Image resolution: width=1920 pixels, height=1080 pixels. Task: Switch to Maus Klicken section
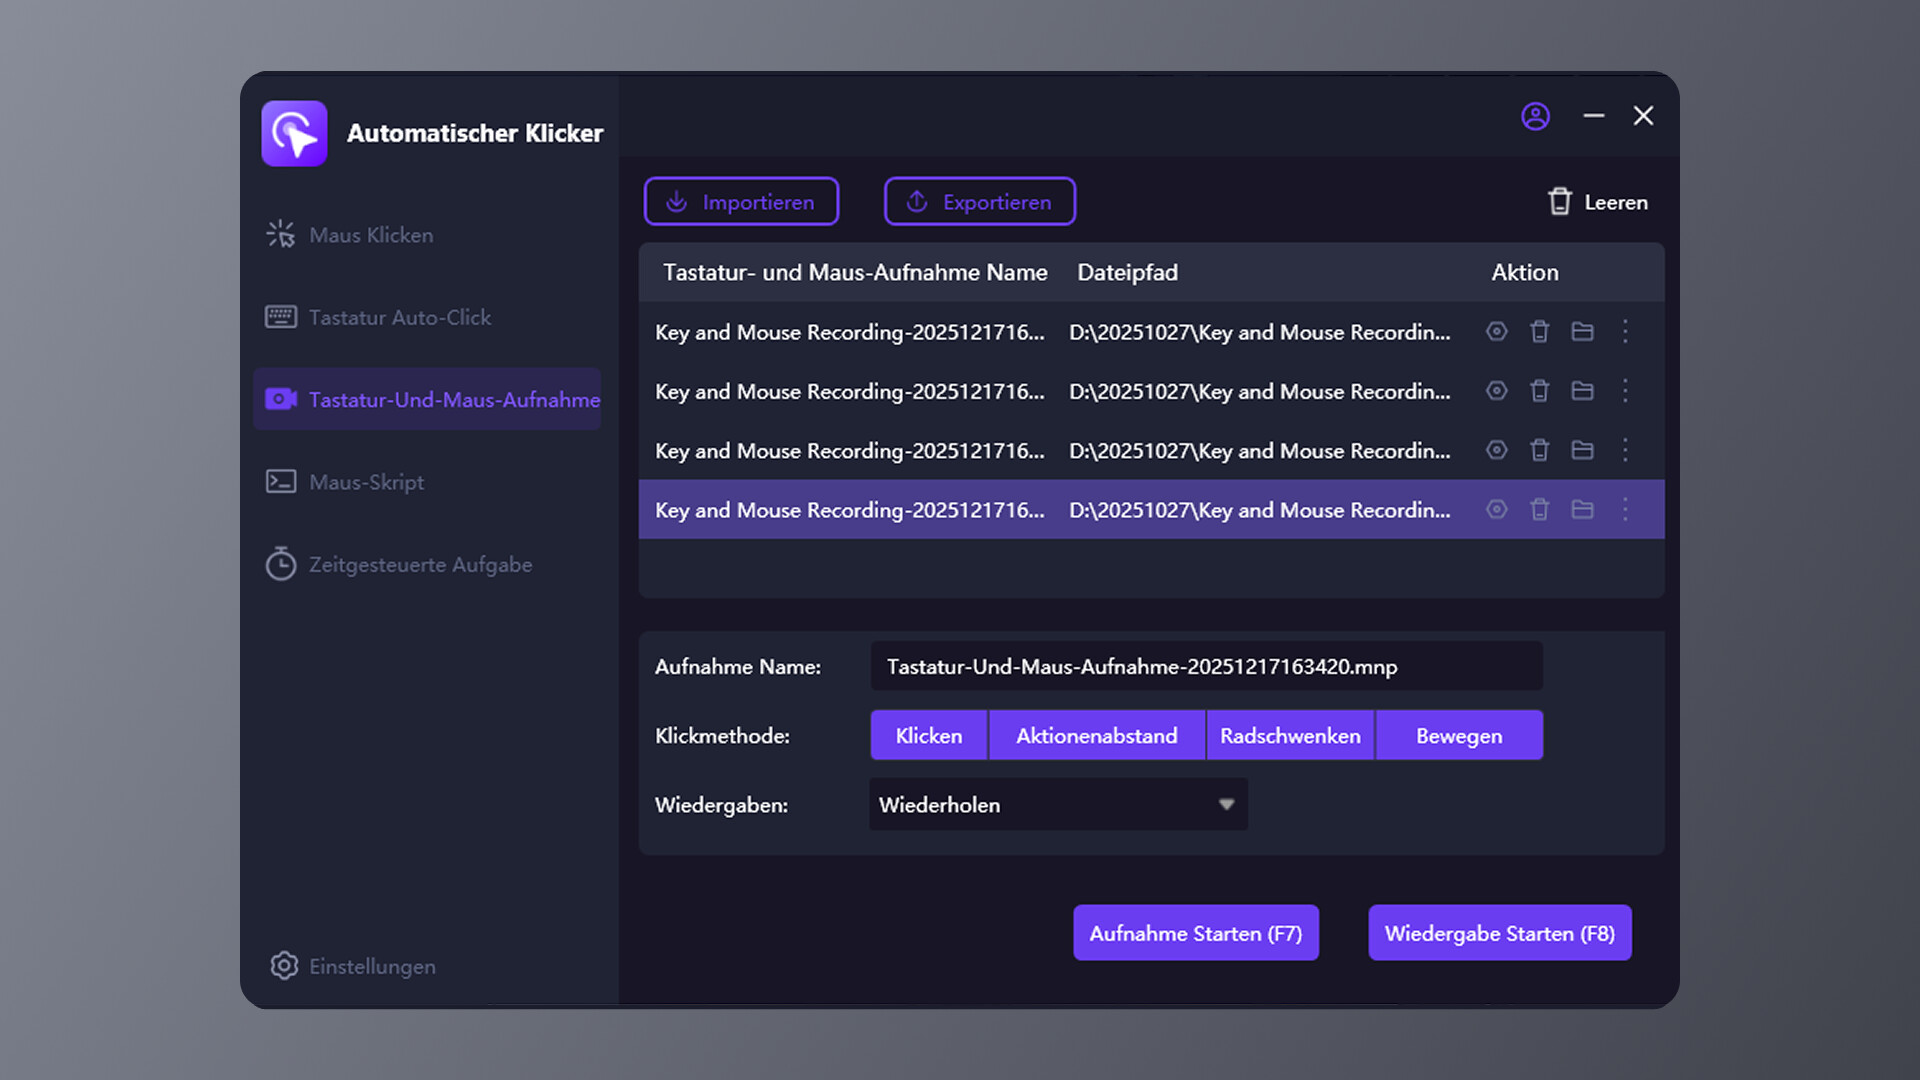pyautogui.click(x=370, y=235)
